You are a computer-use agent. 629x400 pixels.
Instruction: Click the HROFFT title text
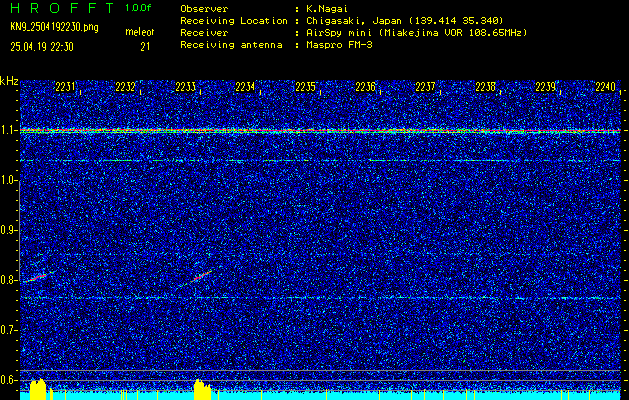coord(63,8)
